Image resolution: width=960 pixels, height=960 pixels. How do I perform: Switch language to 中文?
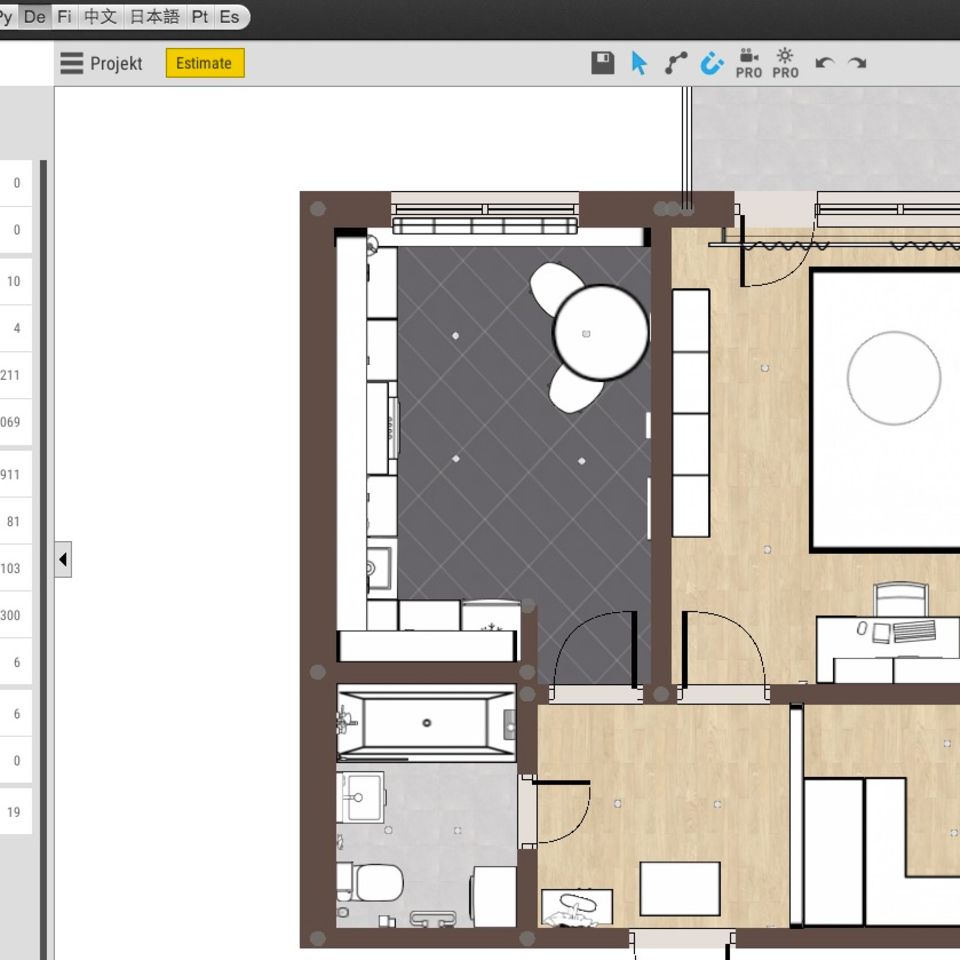(x=100, y=17)
